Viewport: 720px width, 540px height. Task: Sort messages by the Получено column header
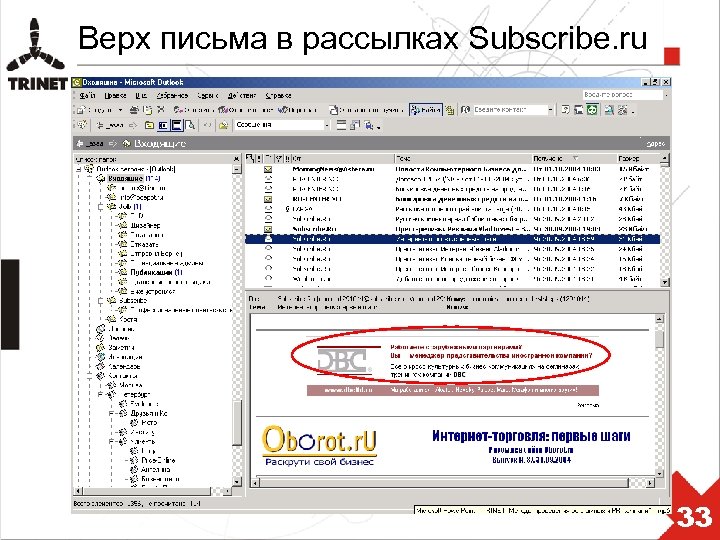574,159
